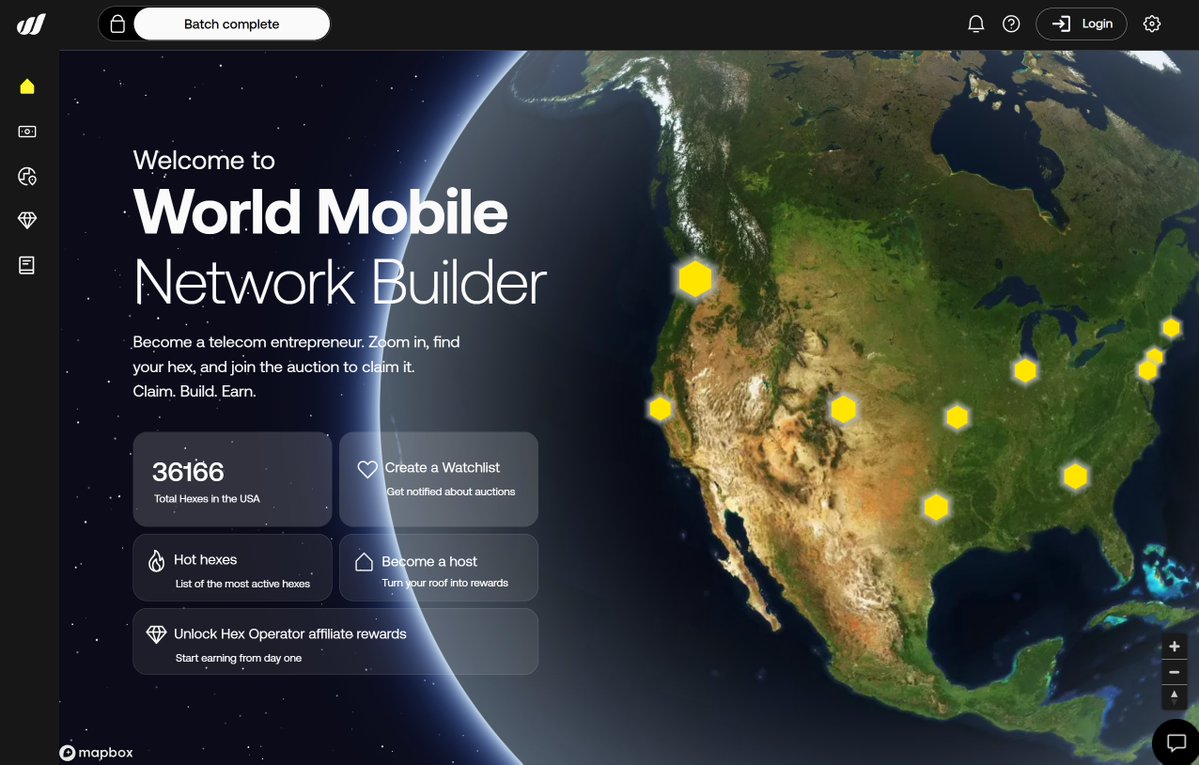The height and width of the screenshot is (765, 1199).
Task: Open the diamond rewards icon in the sidebar
Action: point(26,220)
